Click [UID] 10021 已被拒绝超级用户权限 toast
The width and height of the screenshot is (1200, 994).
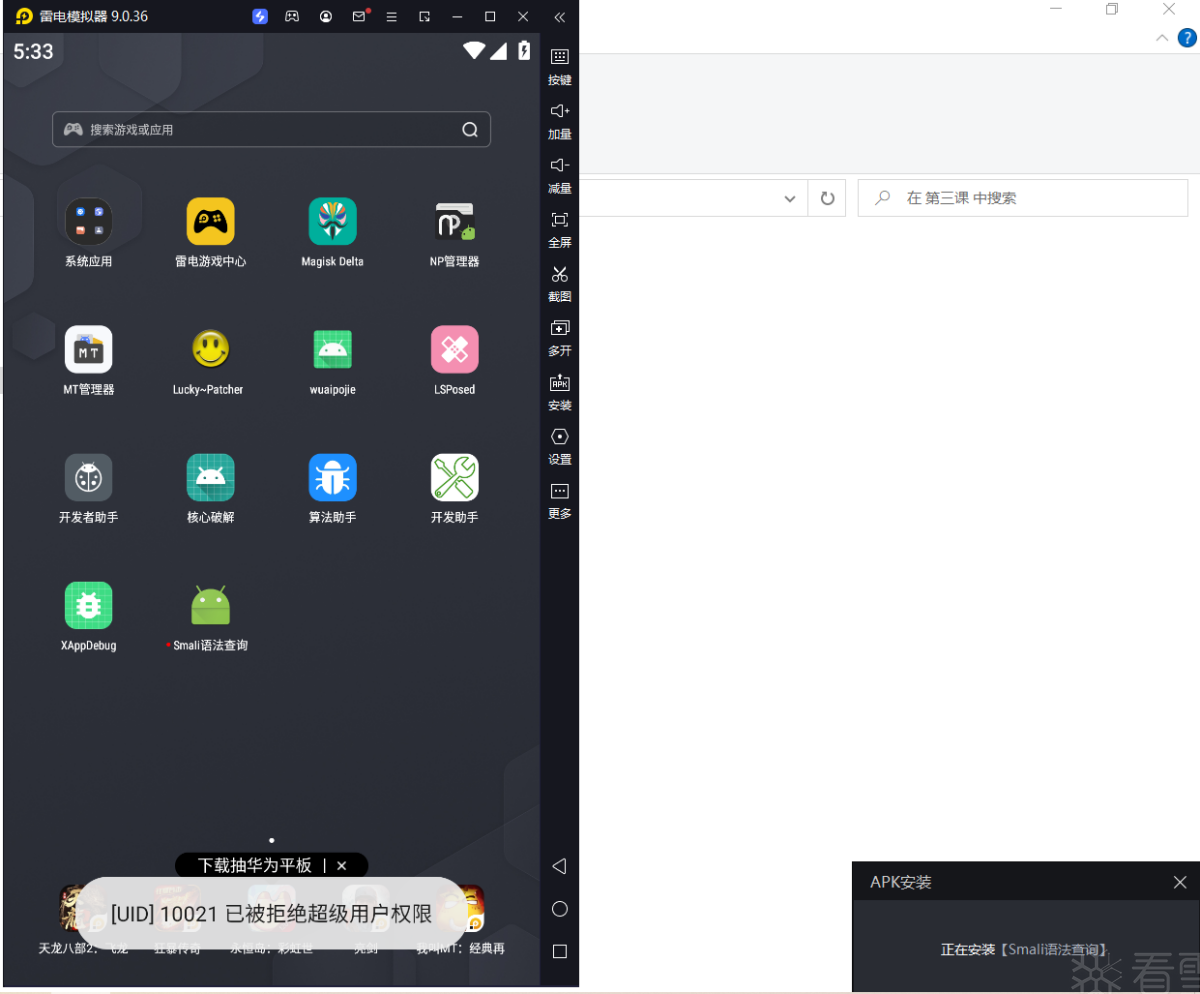(271, 913)
